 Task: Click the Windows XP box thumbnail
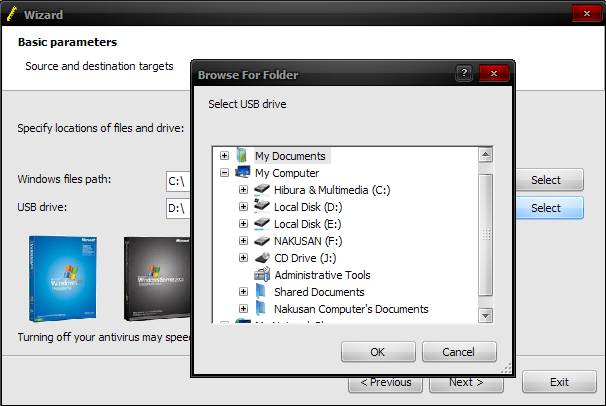pyautogui.click(x=63, y=279)
